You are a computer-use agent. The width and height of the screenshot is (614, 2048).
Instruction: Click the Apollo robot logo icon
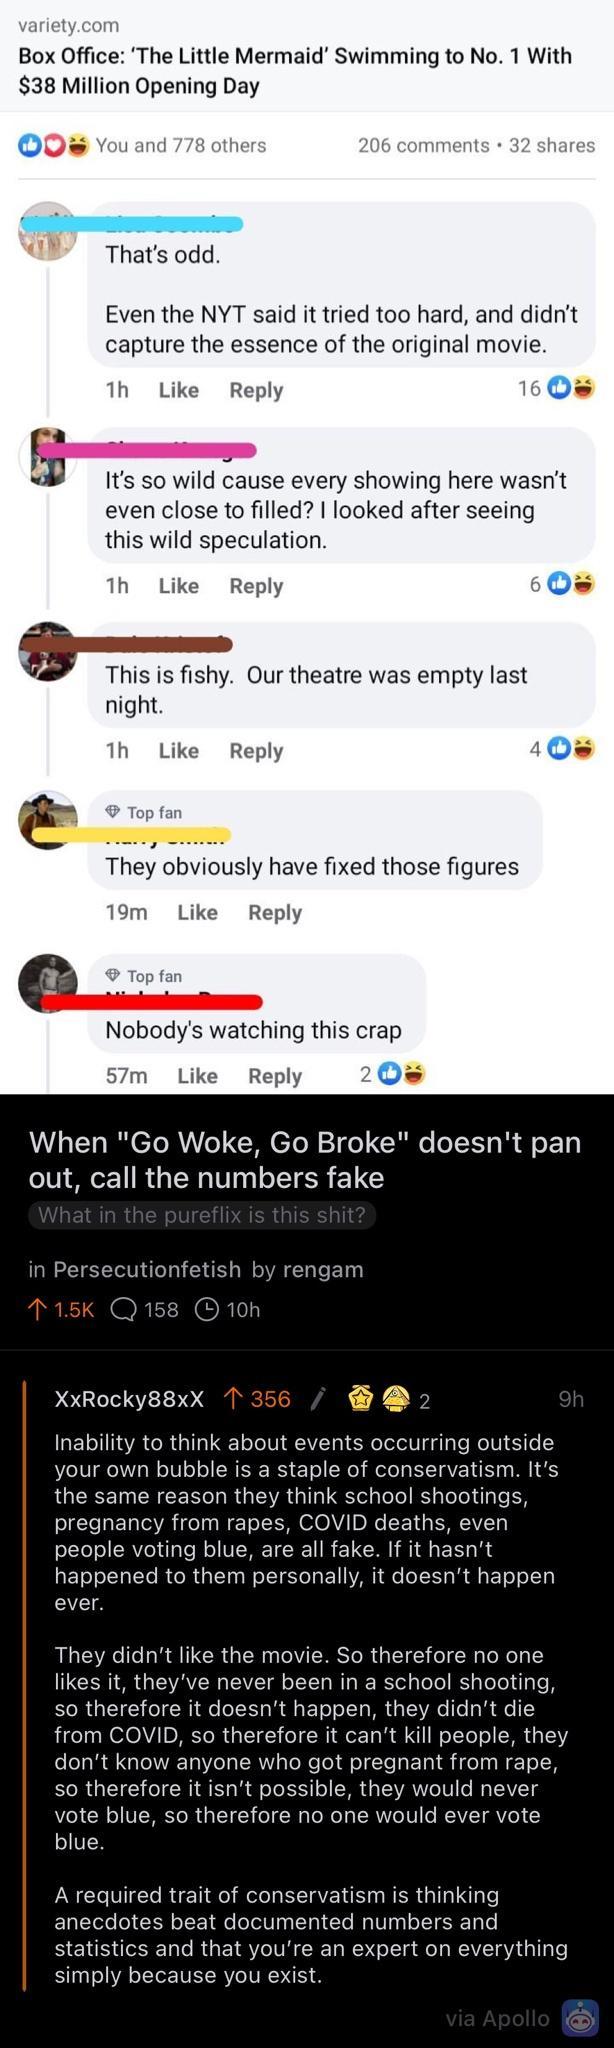580,2018
